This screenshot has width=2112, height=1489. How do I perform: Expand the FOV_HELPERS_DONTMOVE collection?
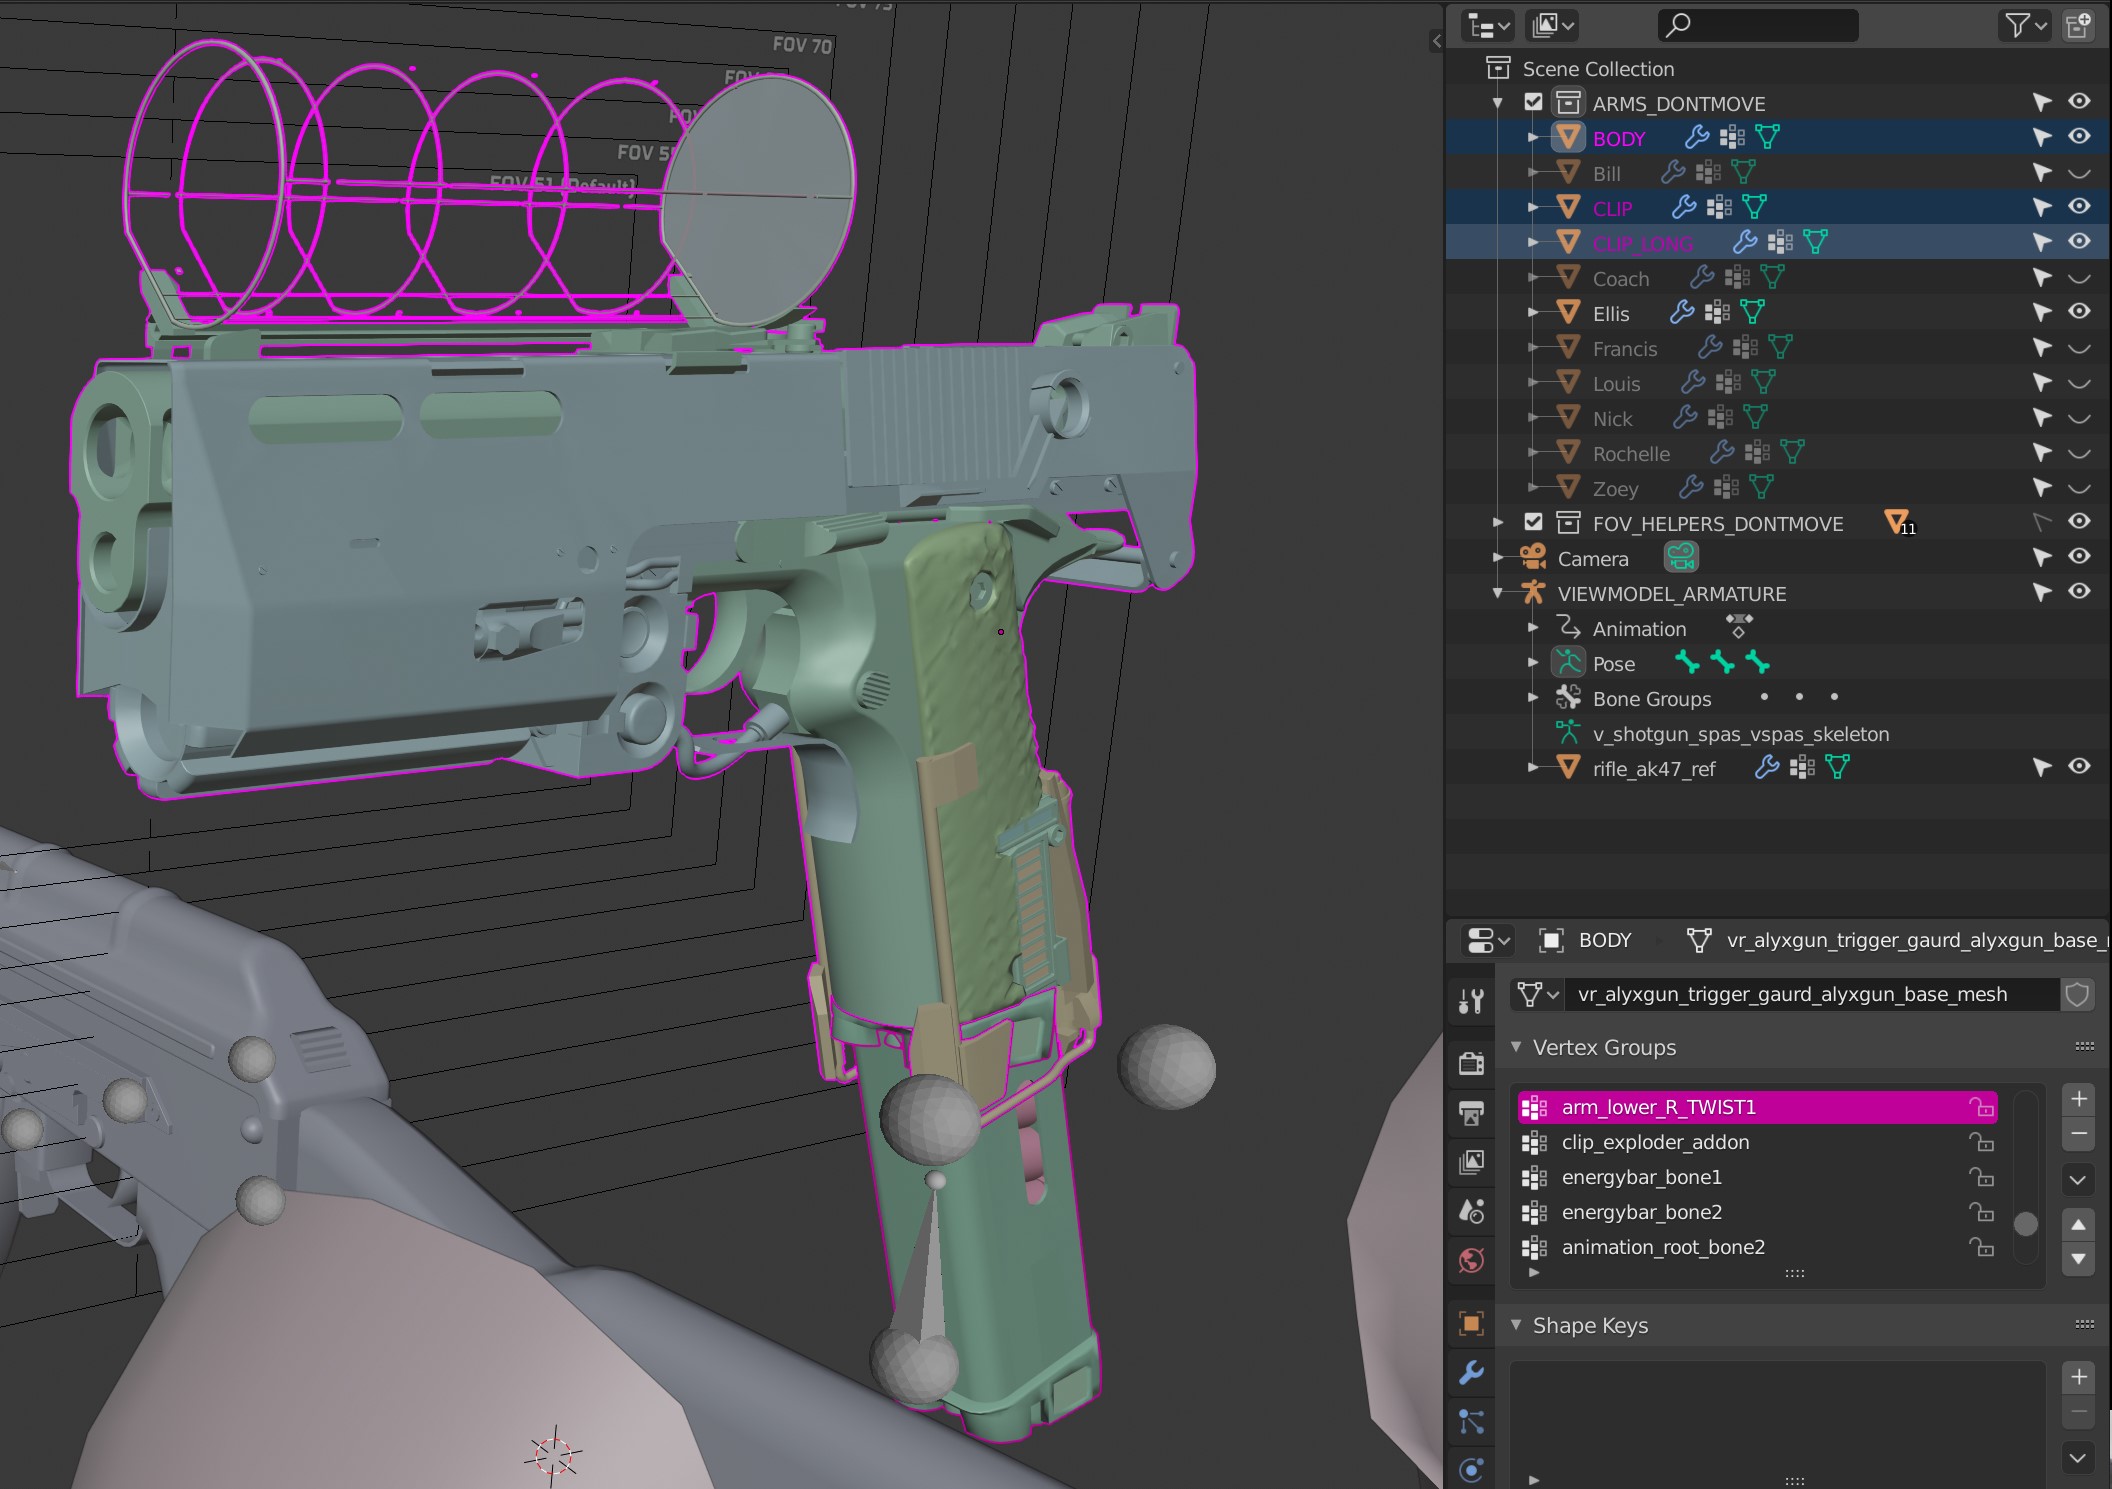[1497, 522]
